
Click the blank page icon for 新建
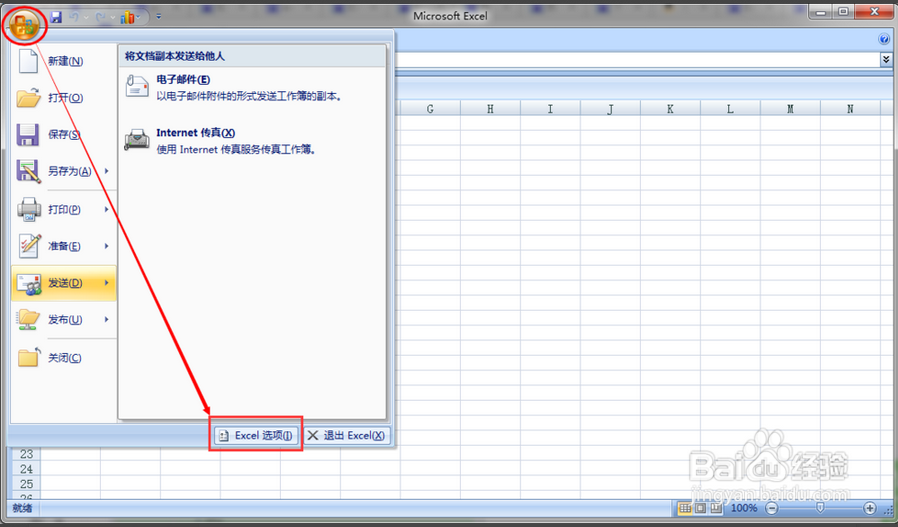click(x=28, y=61)
